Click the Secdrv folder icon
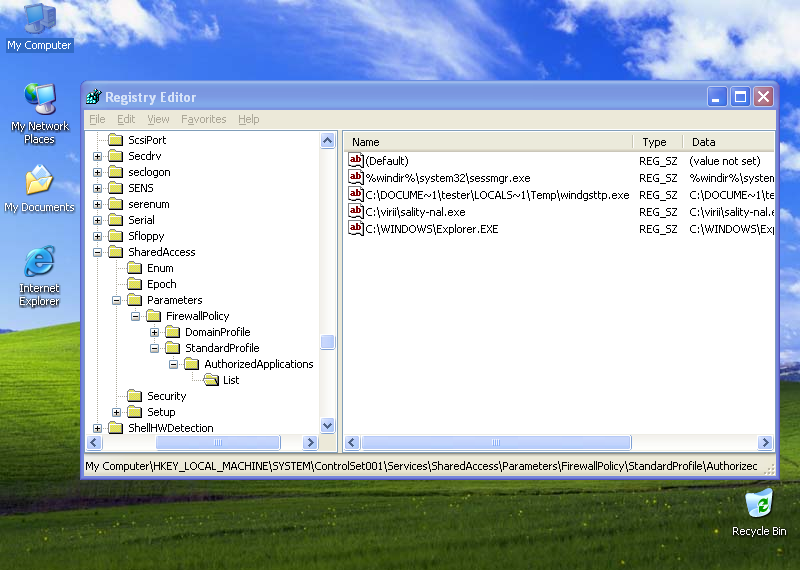800x570 pixels. pyautogui.click(x=116, y=156)
